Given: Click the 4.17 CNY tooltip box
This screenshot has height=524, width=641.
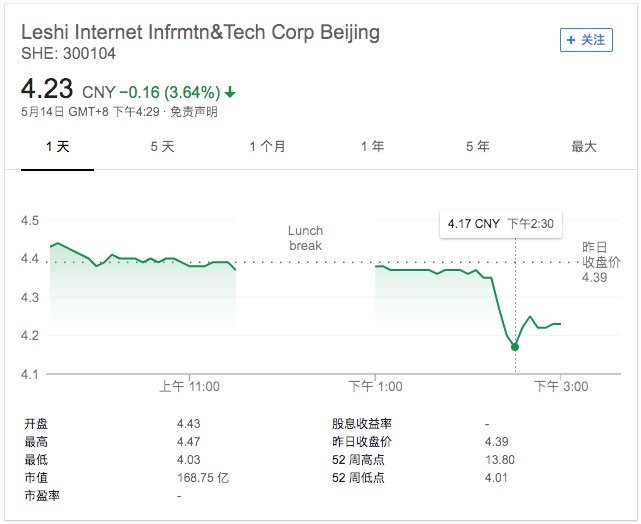Looking at the screenshot, I should 501,224.
